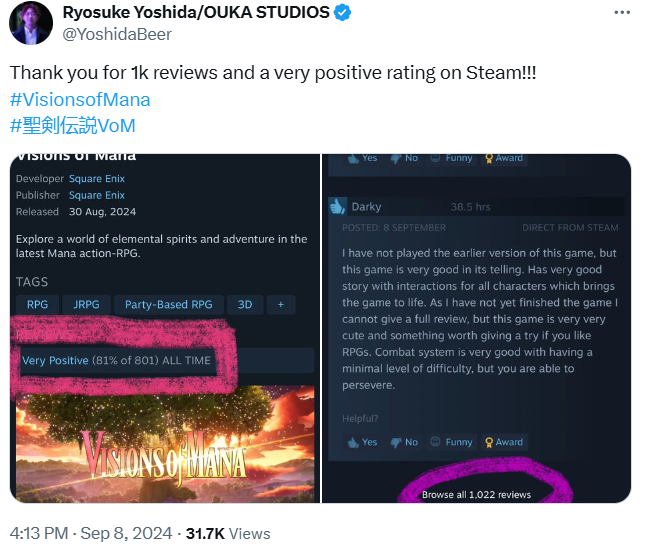Click No thumbs-down under Helpful?
The width and height of the screenshot is (647, 546).
[404, 441]
